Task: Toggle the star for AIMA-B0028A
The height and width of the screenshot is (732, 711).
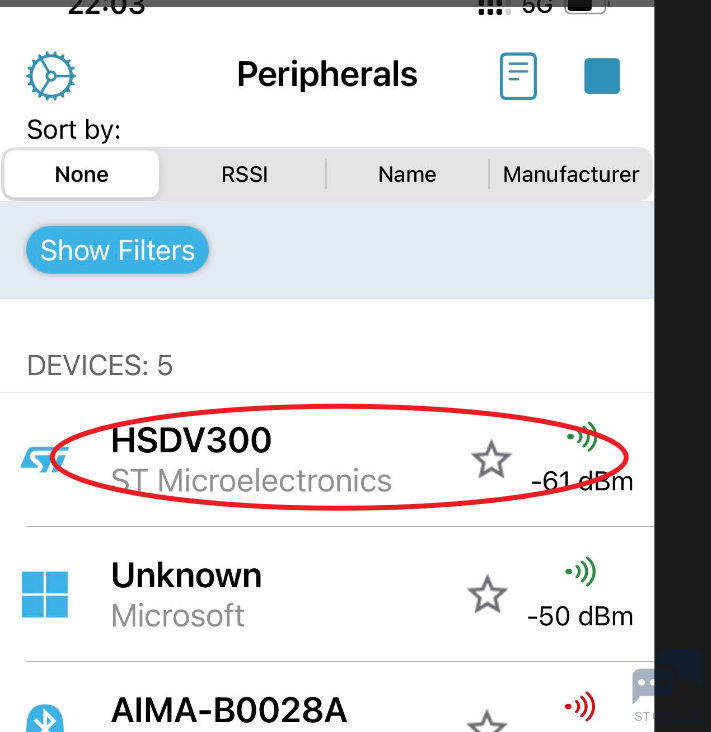Action: point(487,723)
